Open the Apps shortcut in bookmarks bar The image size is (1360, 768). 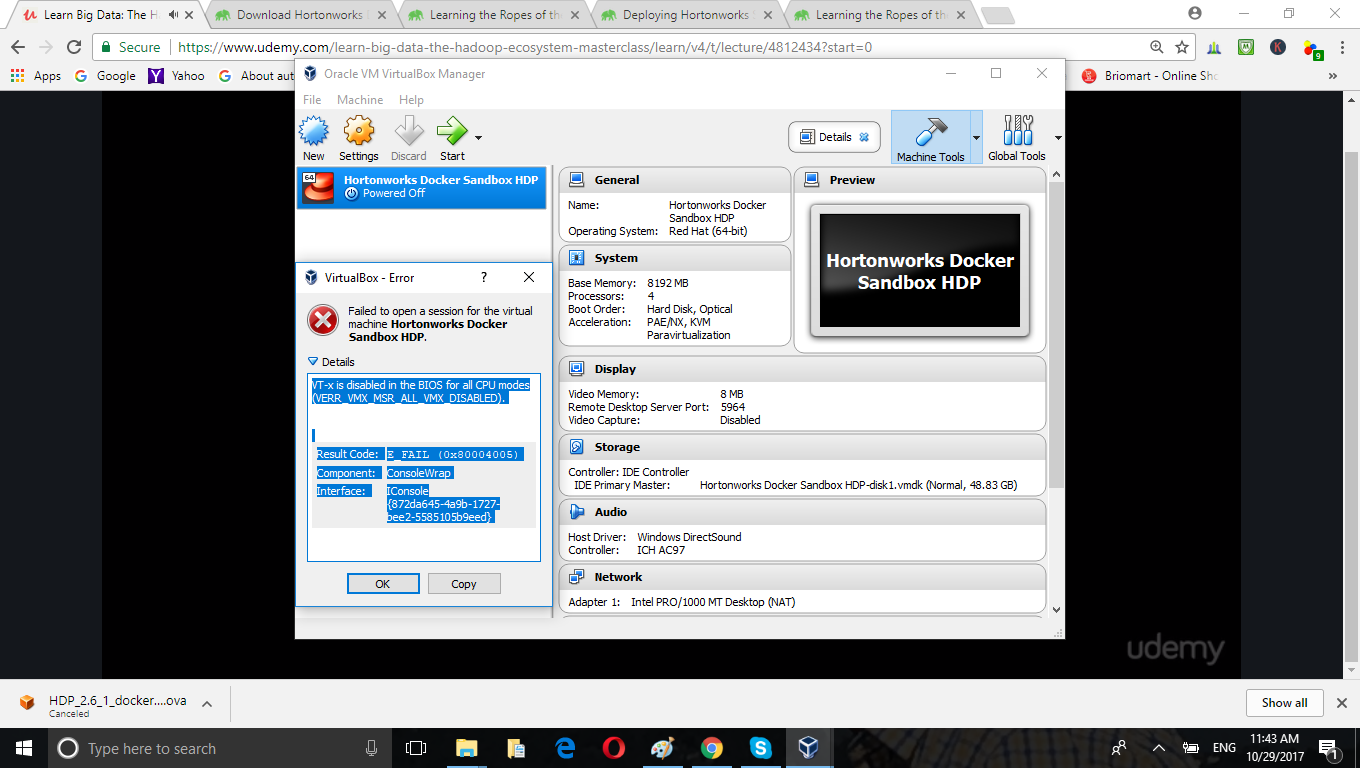tap(36, 76)
